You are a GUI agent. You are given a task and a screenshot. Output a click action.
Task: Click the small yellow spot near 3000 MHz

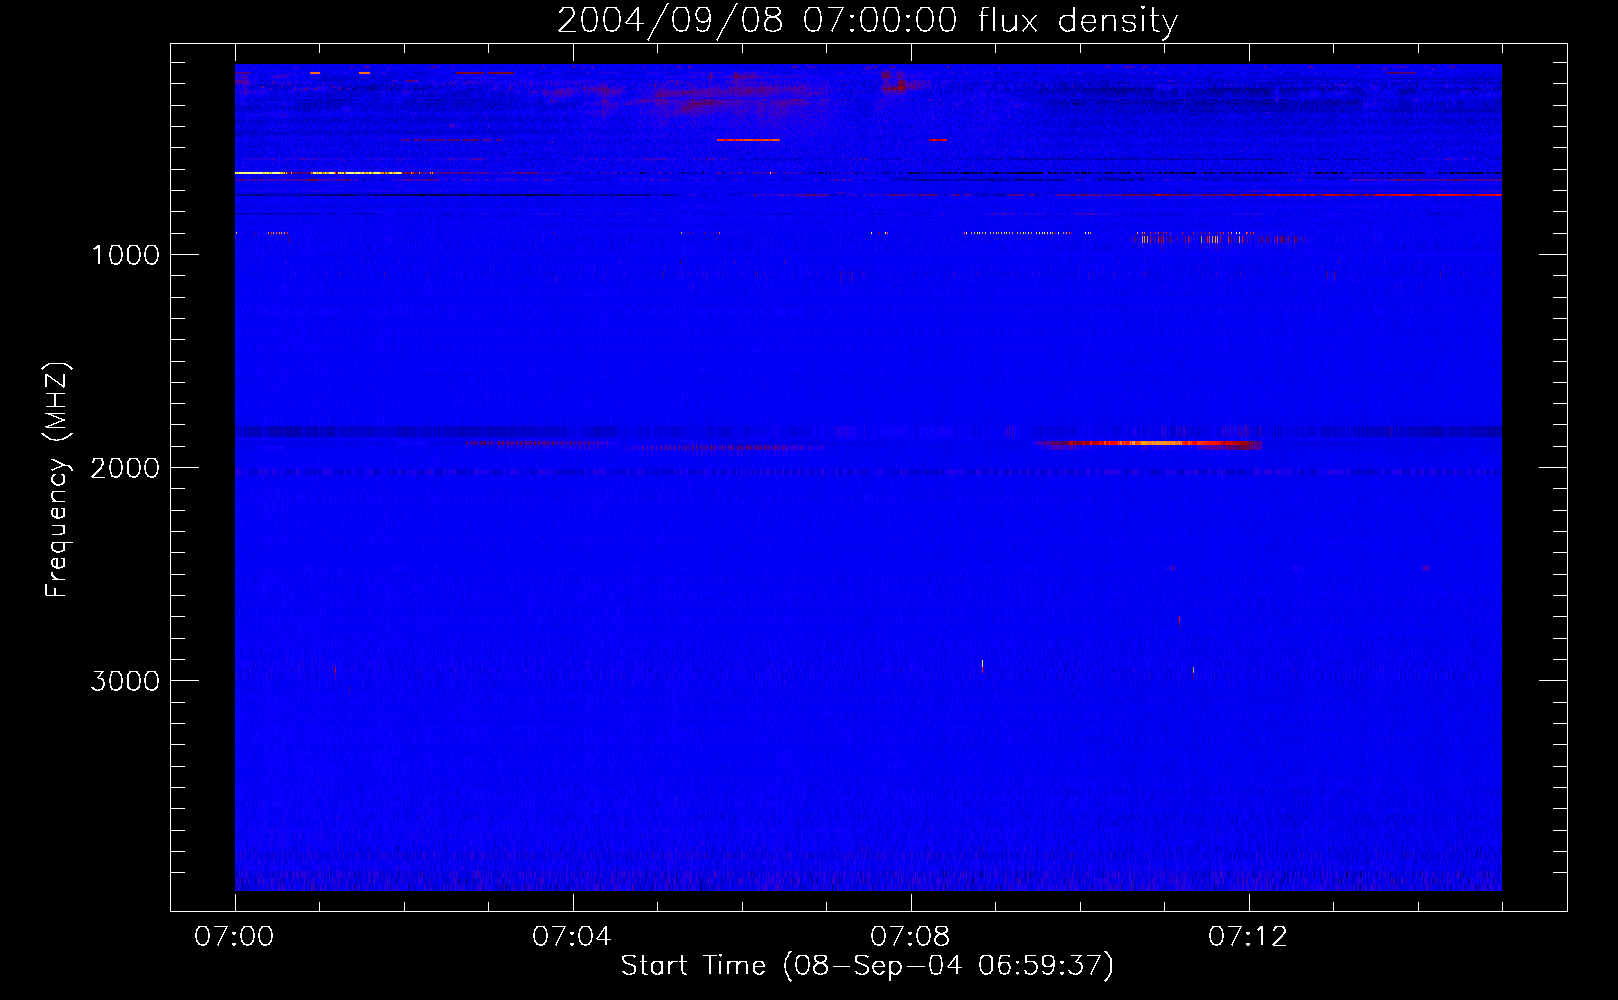click(x=982, y=665)
